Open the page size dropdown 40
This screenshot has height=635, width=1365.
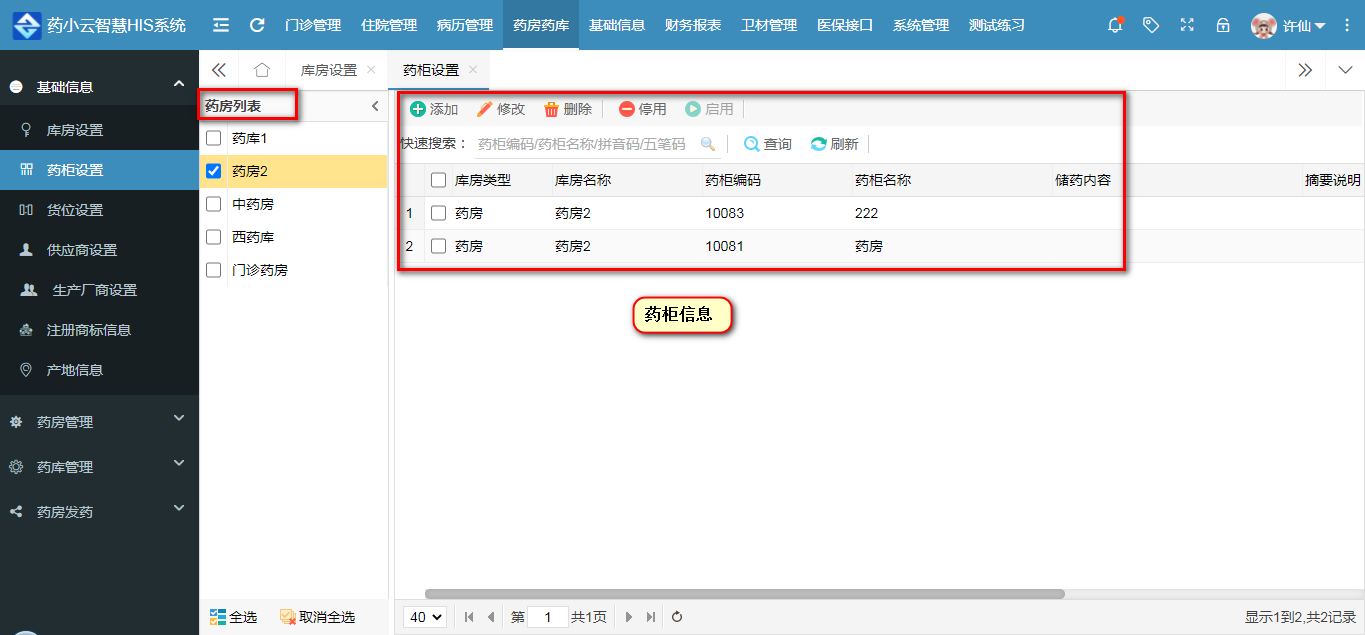pos(425,617)
